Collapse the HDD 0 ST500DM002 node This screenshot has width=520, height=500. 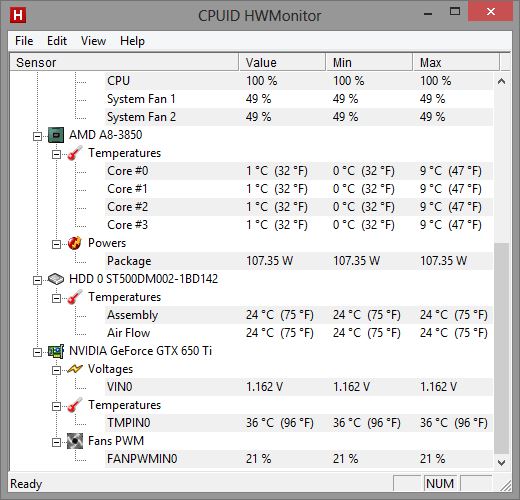click(x=37, y=280)
